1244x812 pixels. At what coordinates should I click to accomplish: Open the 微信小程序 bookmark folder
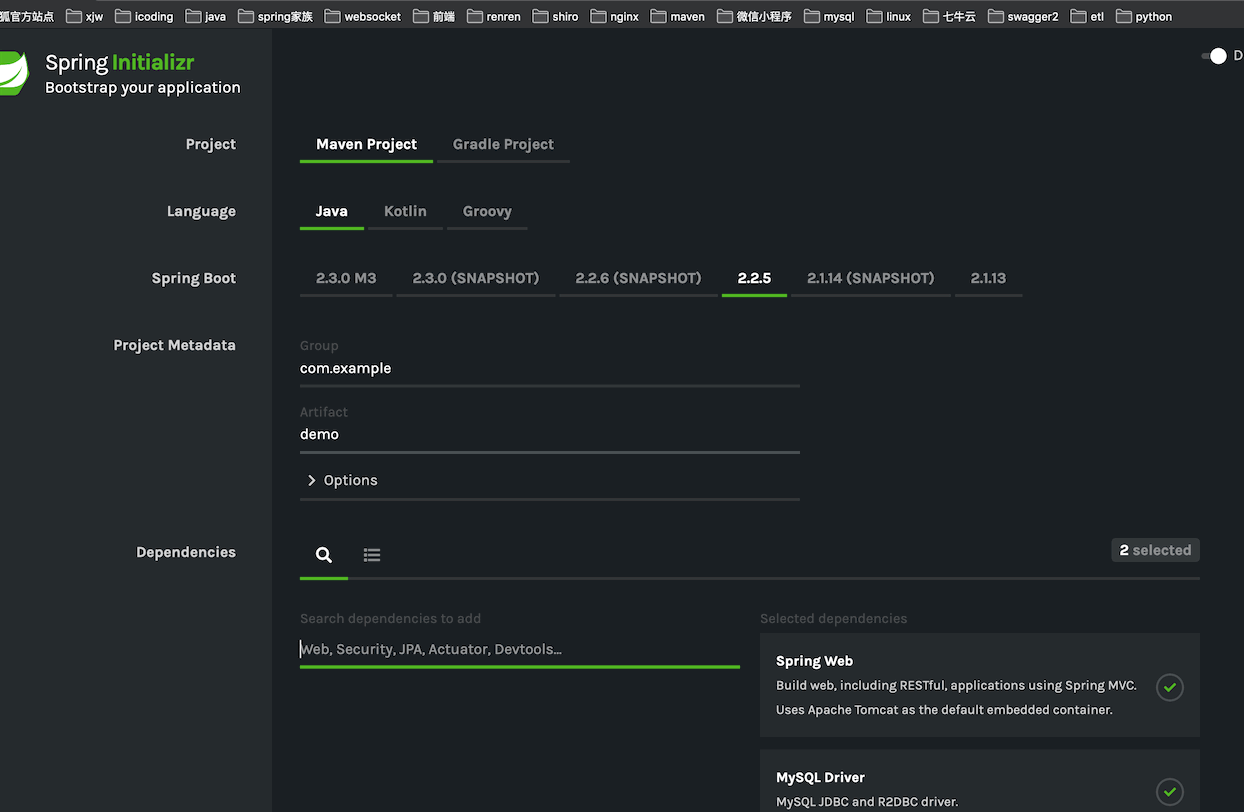point(754,16)
